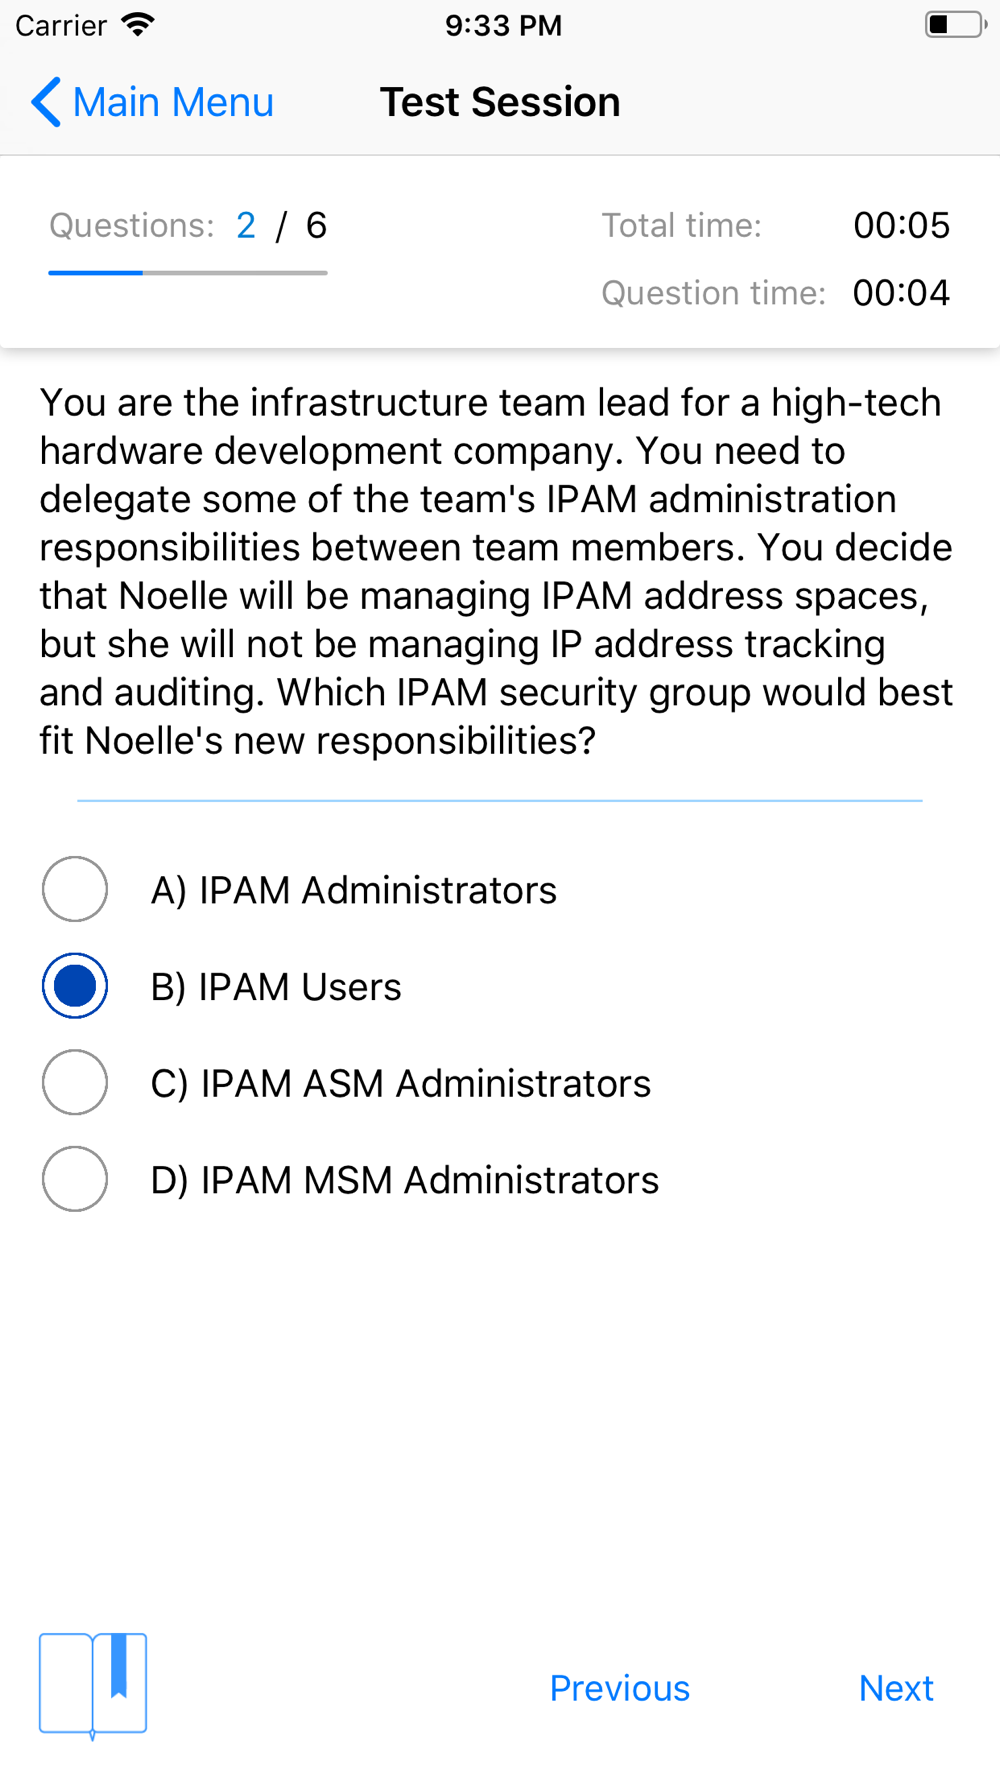The width and height of the screenshot is (1000, 1778).
Task: Go to the Next question
Action: [896, 1688]
